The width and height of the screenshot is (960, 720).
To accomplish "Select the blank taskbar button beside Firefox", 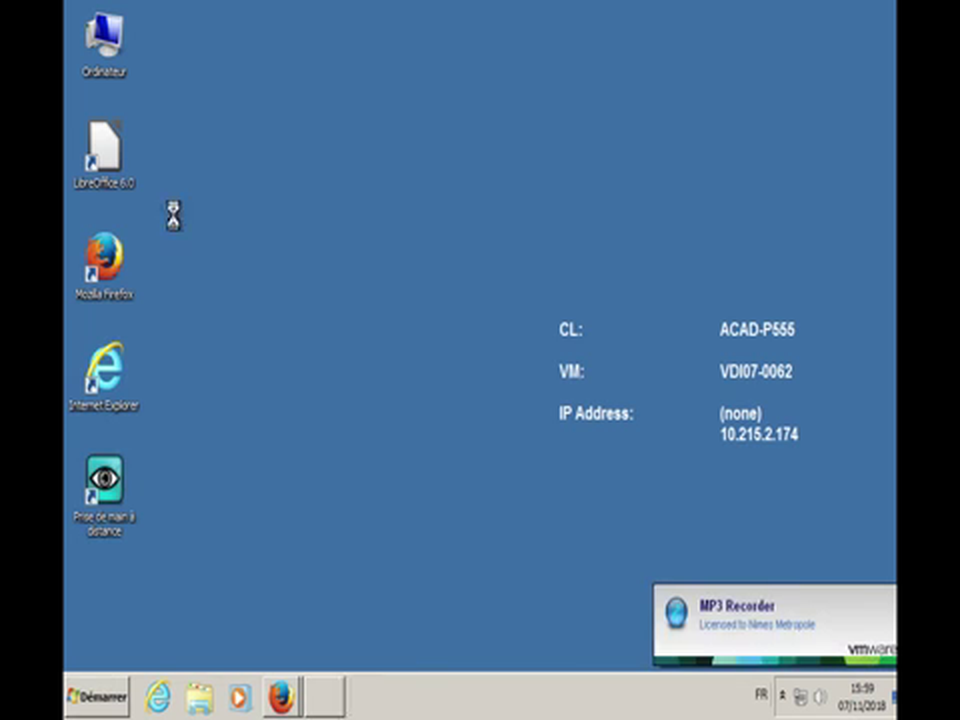I will point(324,696).
